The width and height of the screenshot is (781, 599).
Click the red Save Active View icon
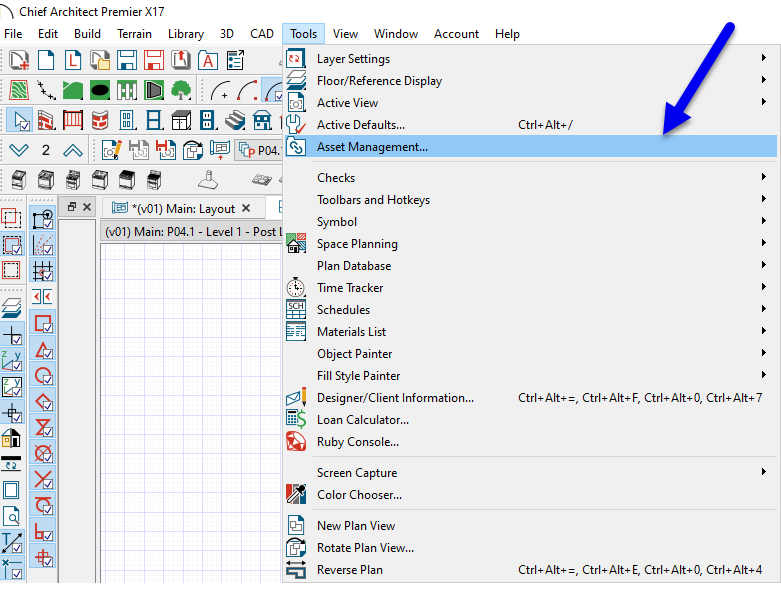coord(165,149)
